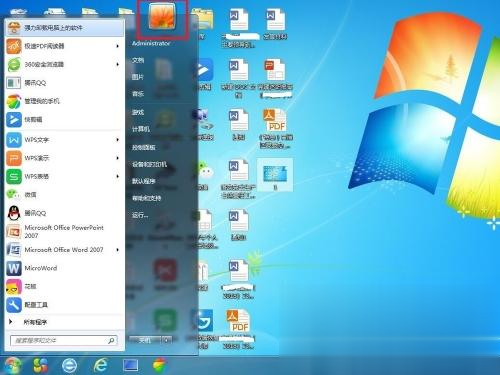The height and width of the screenshot is (375, 500).
Task: Open 运行... (Run) from Start menu
Action: point(140,215)
